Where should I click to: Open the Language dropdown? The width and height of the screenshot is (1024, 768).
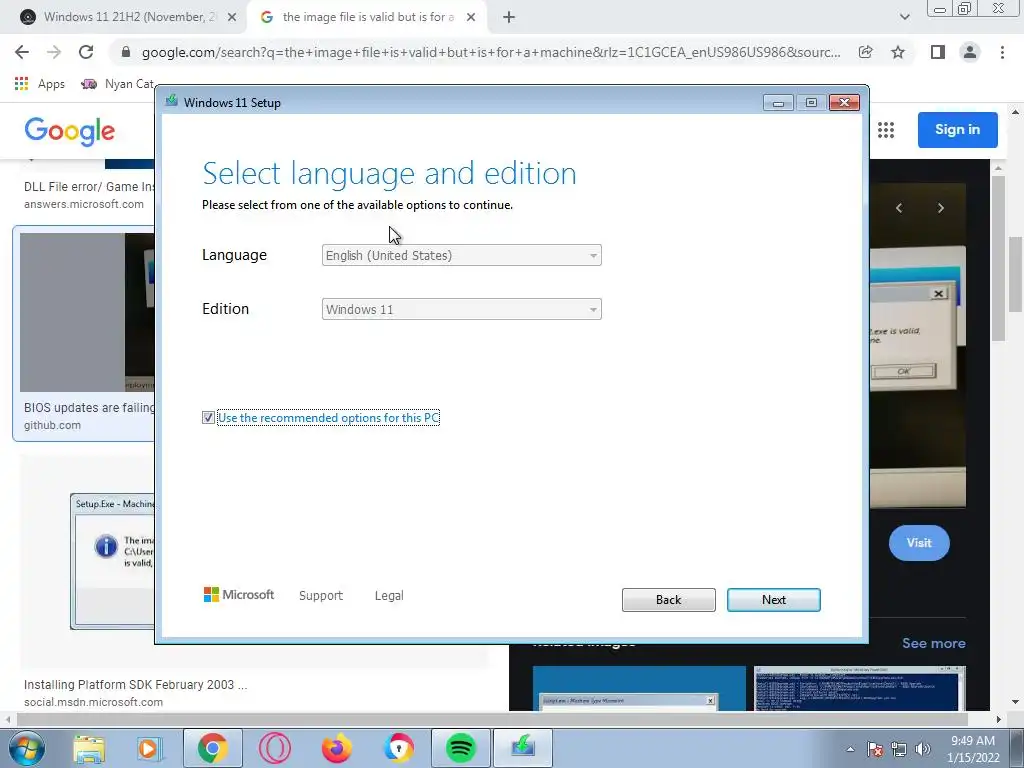tap(462, 255)
